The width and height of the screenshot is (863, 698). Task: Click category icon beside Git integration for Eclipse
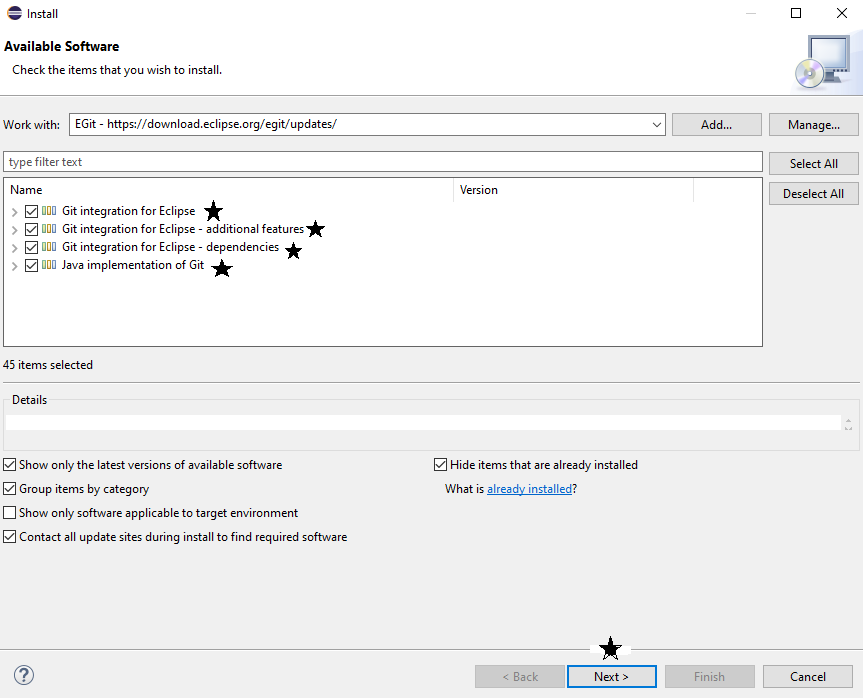click(49, 212)
